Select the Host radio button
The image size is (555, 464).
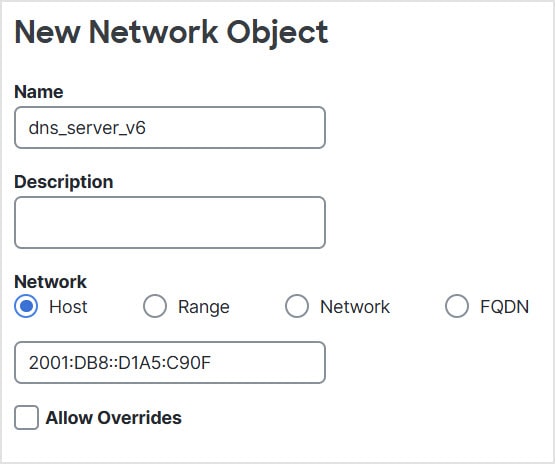click(x=26, y=306)
